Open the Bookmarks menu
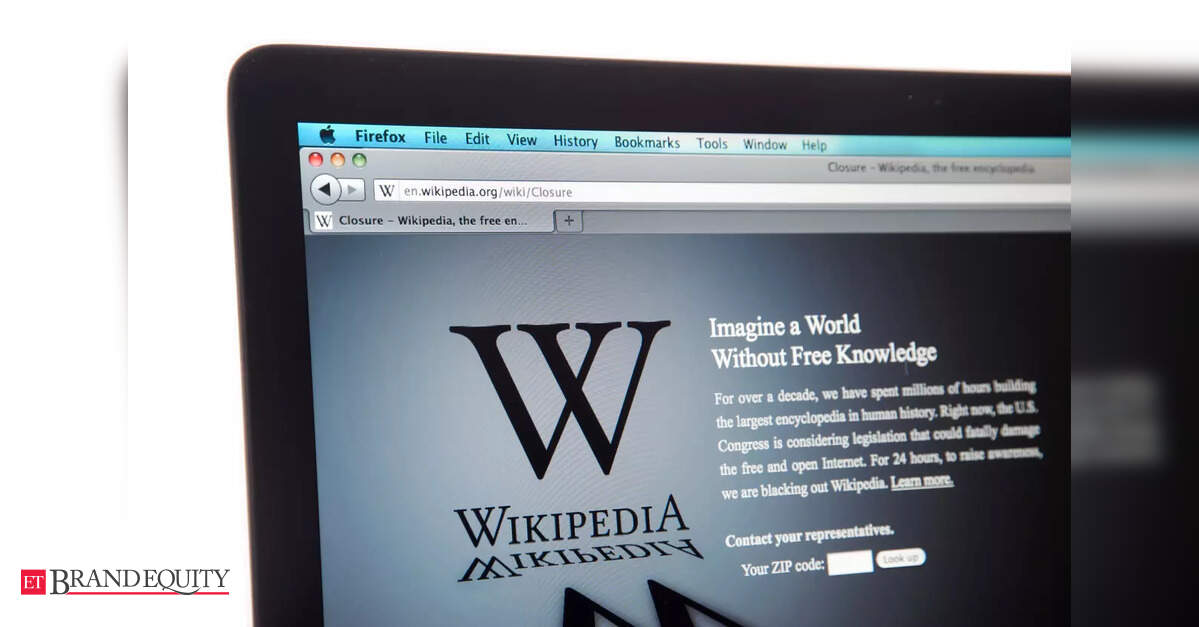This screenshot has width=1199, height=627. tap(646, 143)
